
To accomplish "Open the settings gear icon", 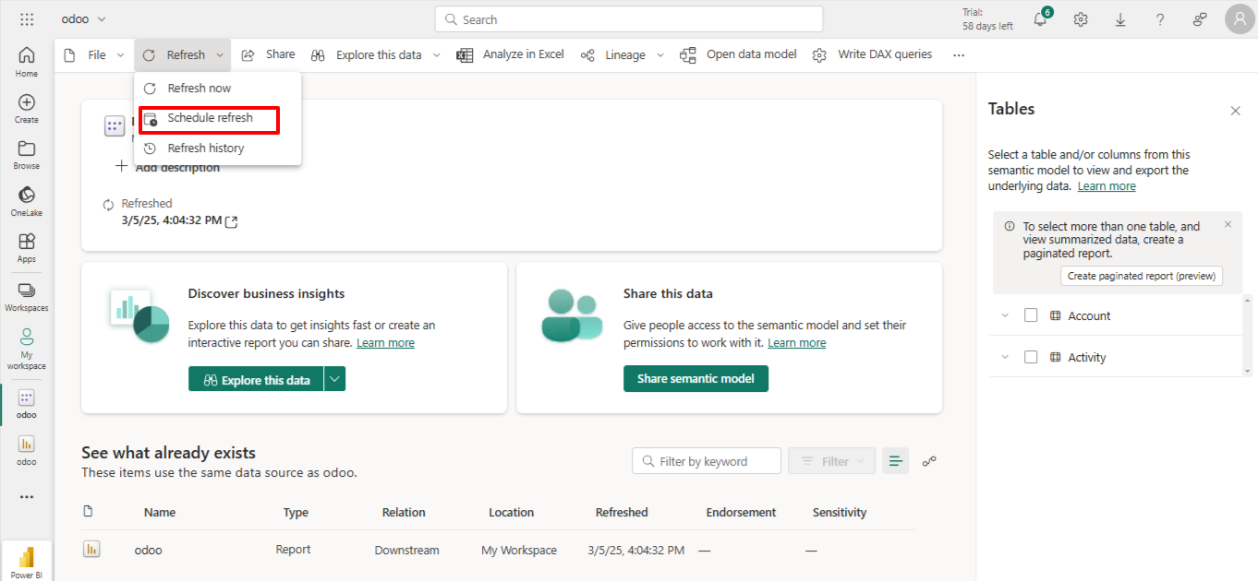I will tap(1080, 20).
